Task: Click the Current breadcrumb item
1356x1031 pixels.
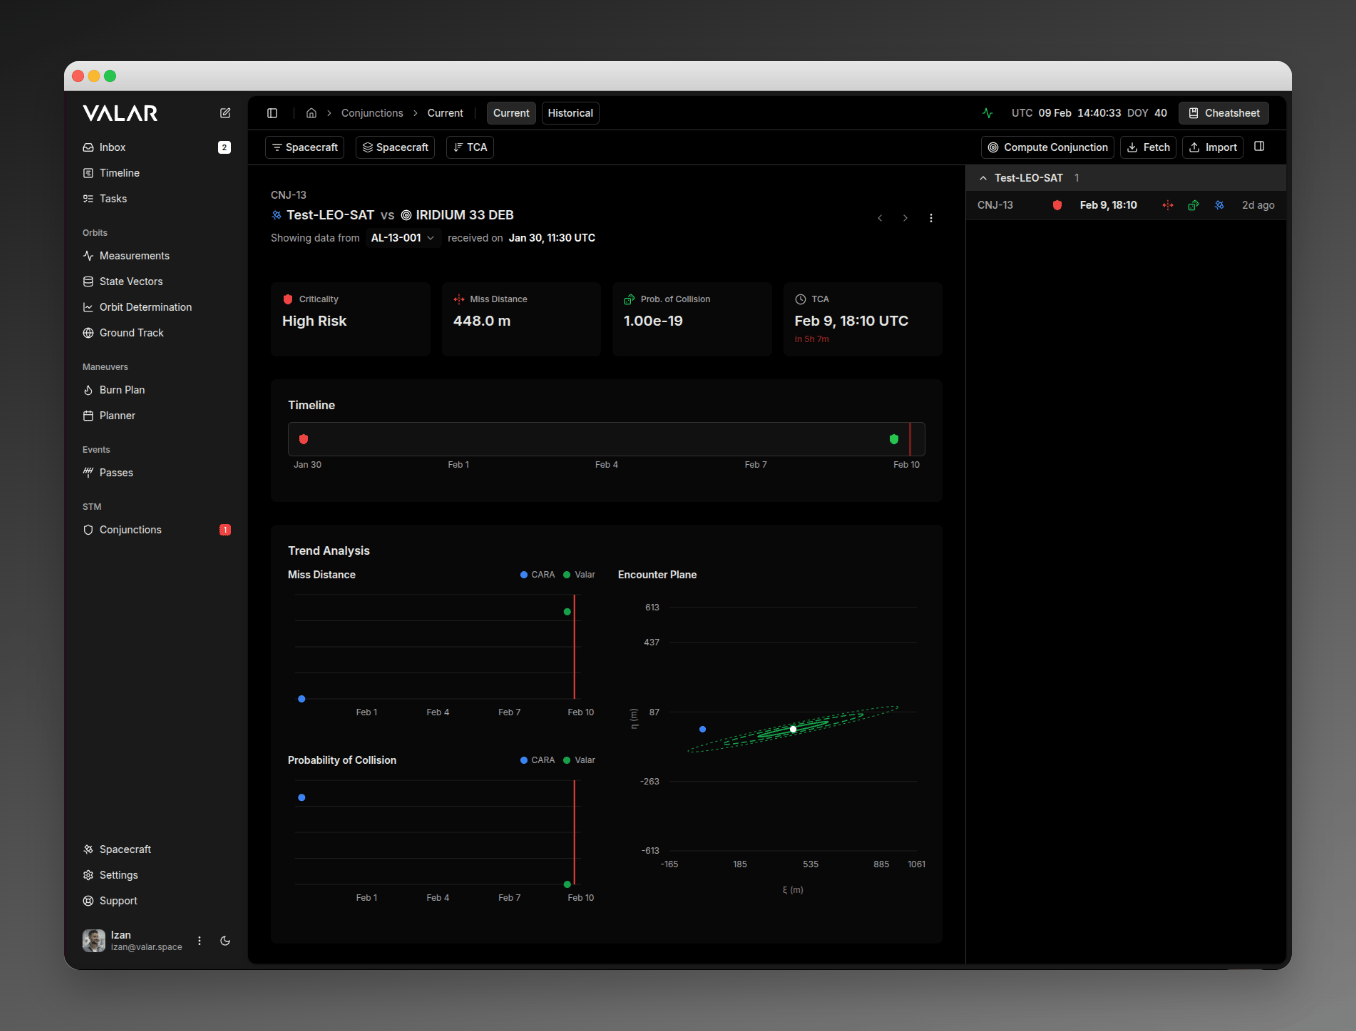Action: pos(445,113)
